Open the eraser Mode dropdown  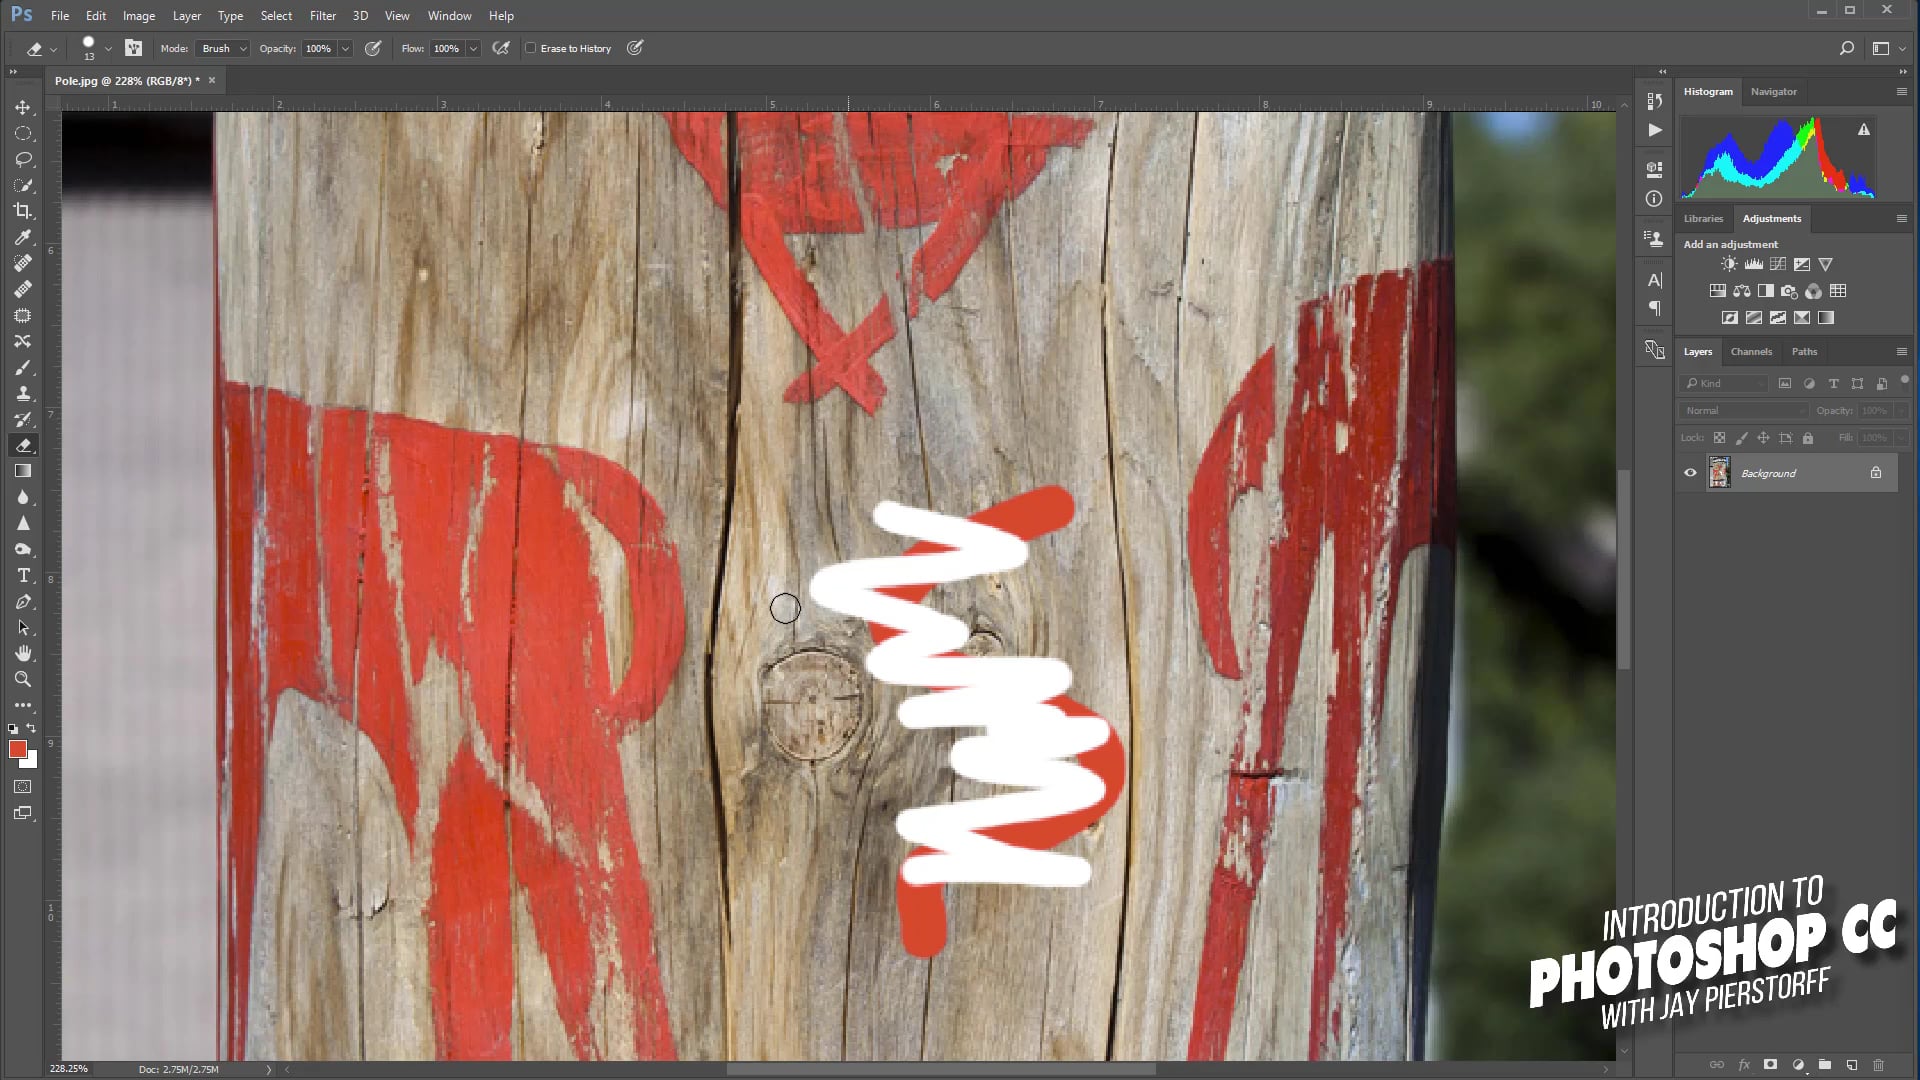224,48
